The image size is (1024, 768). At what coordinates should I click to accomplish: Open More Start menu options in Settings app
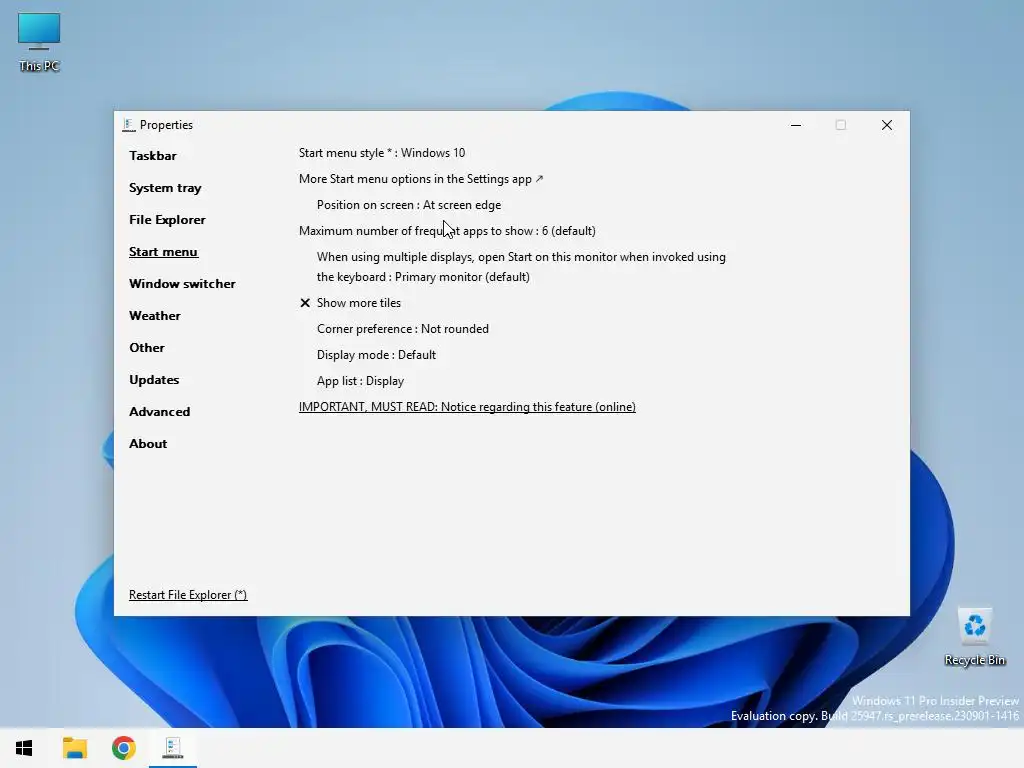click(421, 179)
